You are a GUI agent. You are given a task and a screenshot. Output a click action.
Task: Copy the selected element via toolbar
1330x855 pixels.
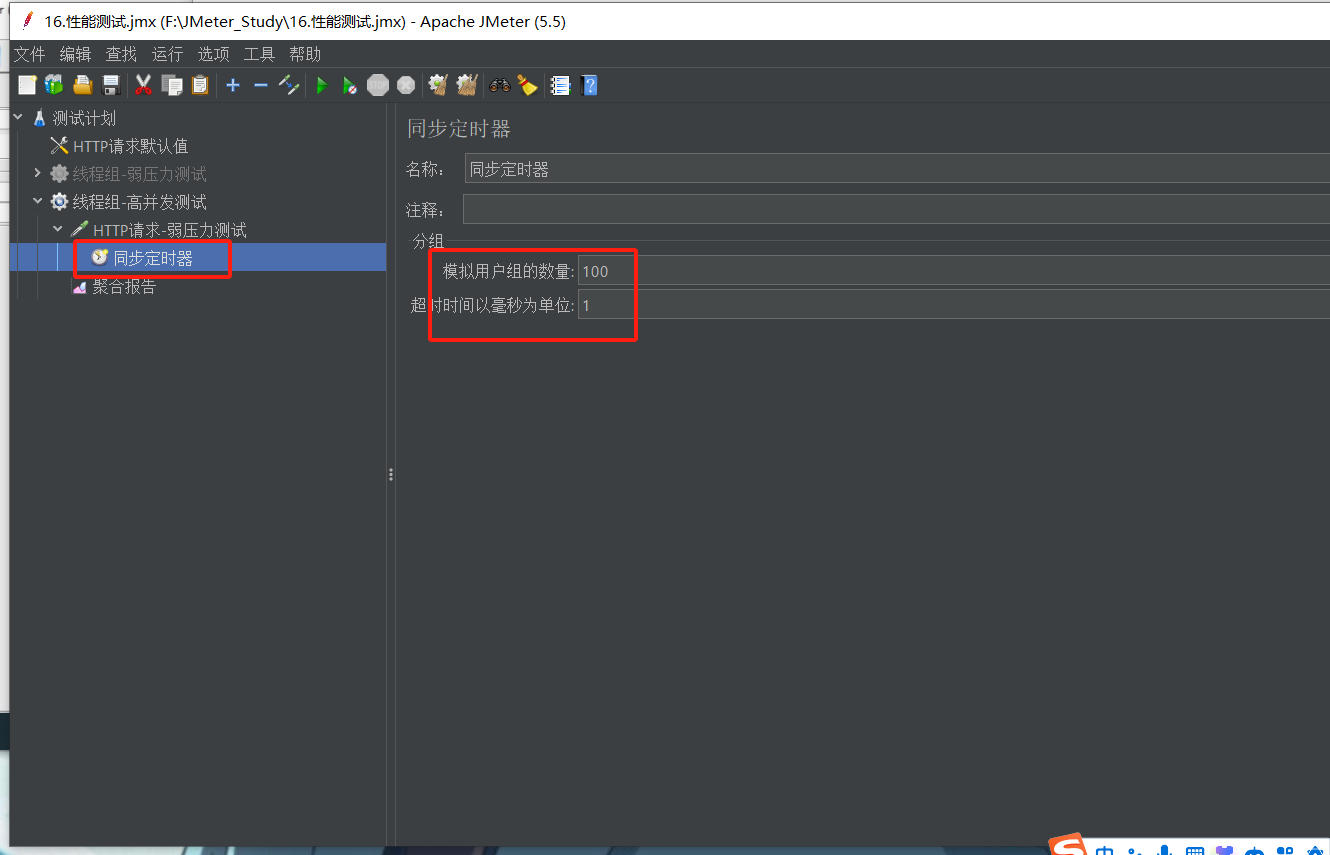pyautogui.click(x=172, y=86)
